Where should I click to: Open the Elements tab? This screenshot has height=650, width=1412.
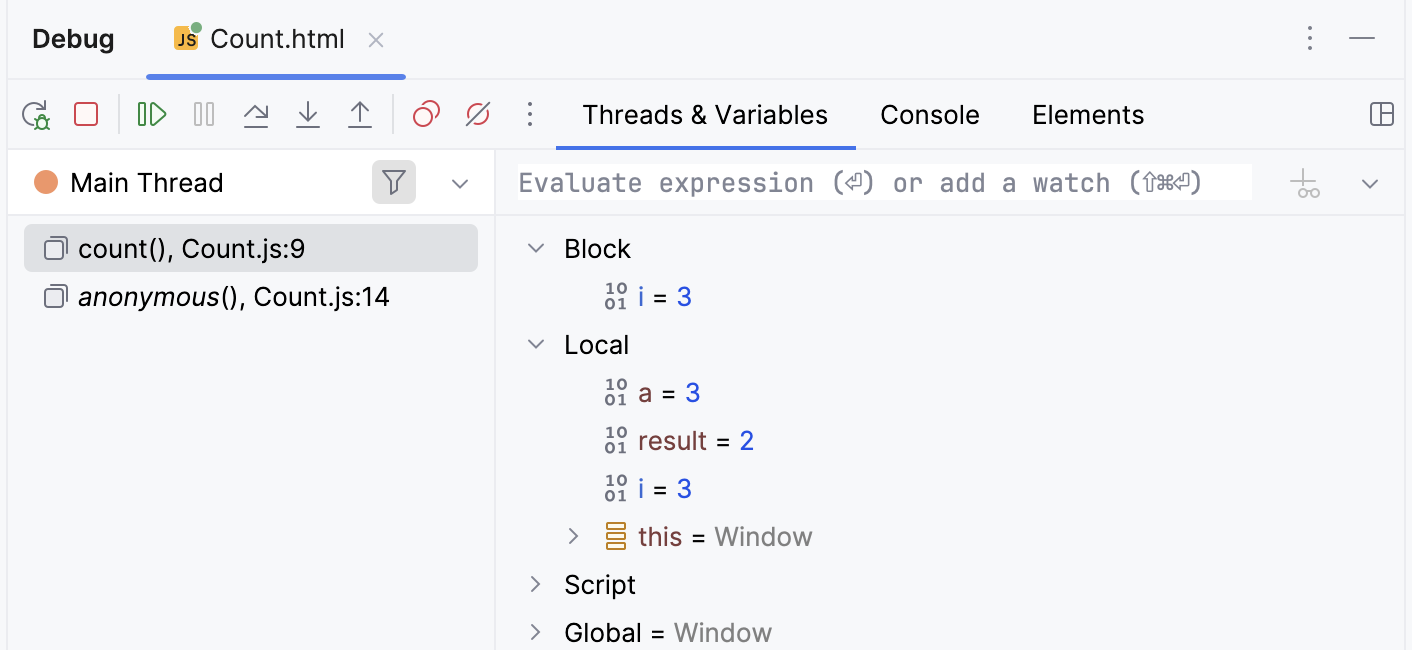point(1088,114)
